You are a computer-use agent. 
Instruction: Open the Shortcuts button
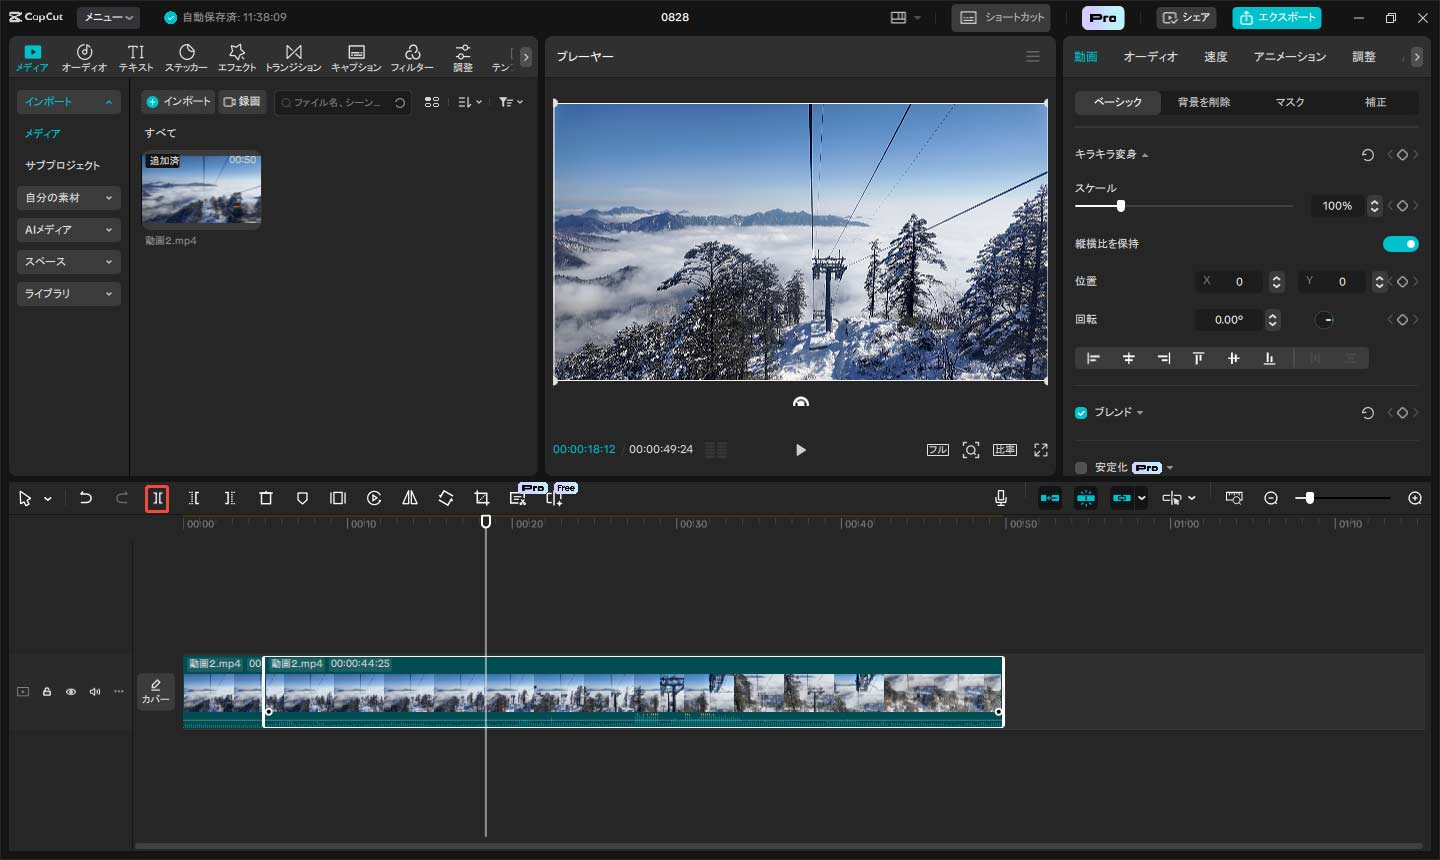[x=1001, y=18]
